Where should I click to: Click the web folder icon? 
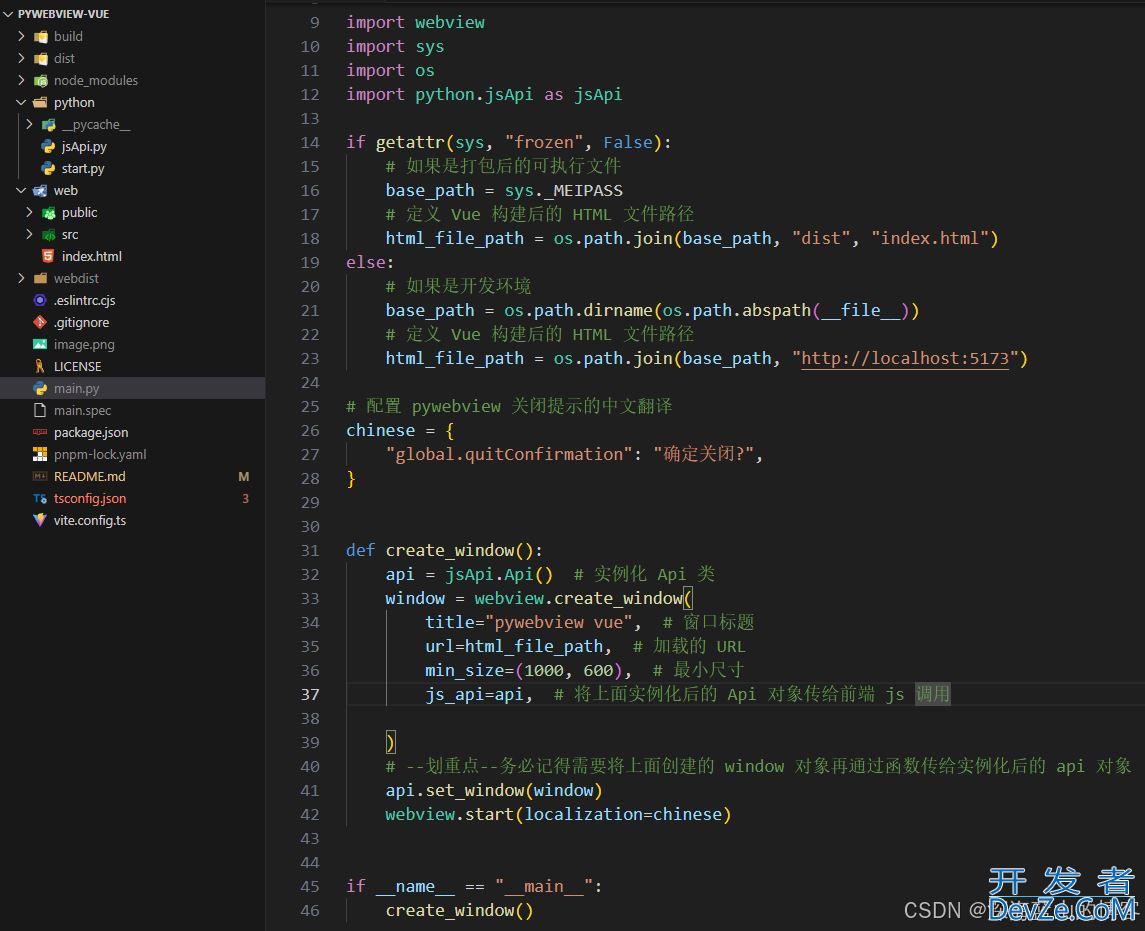click(x=41, y=191)
